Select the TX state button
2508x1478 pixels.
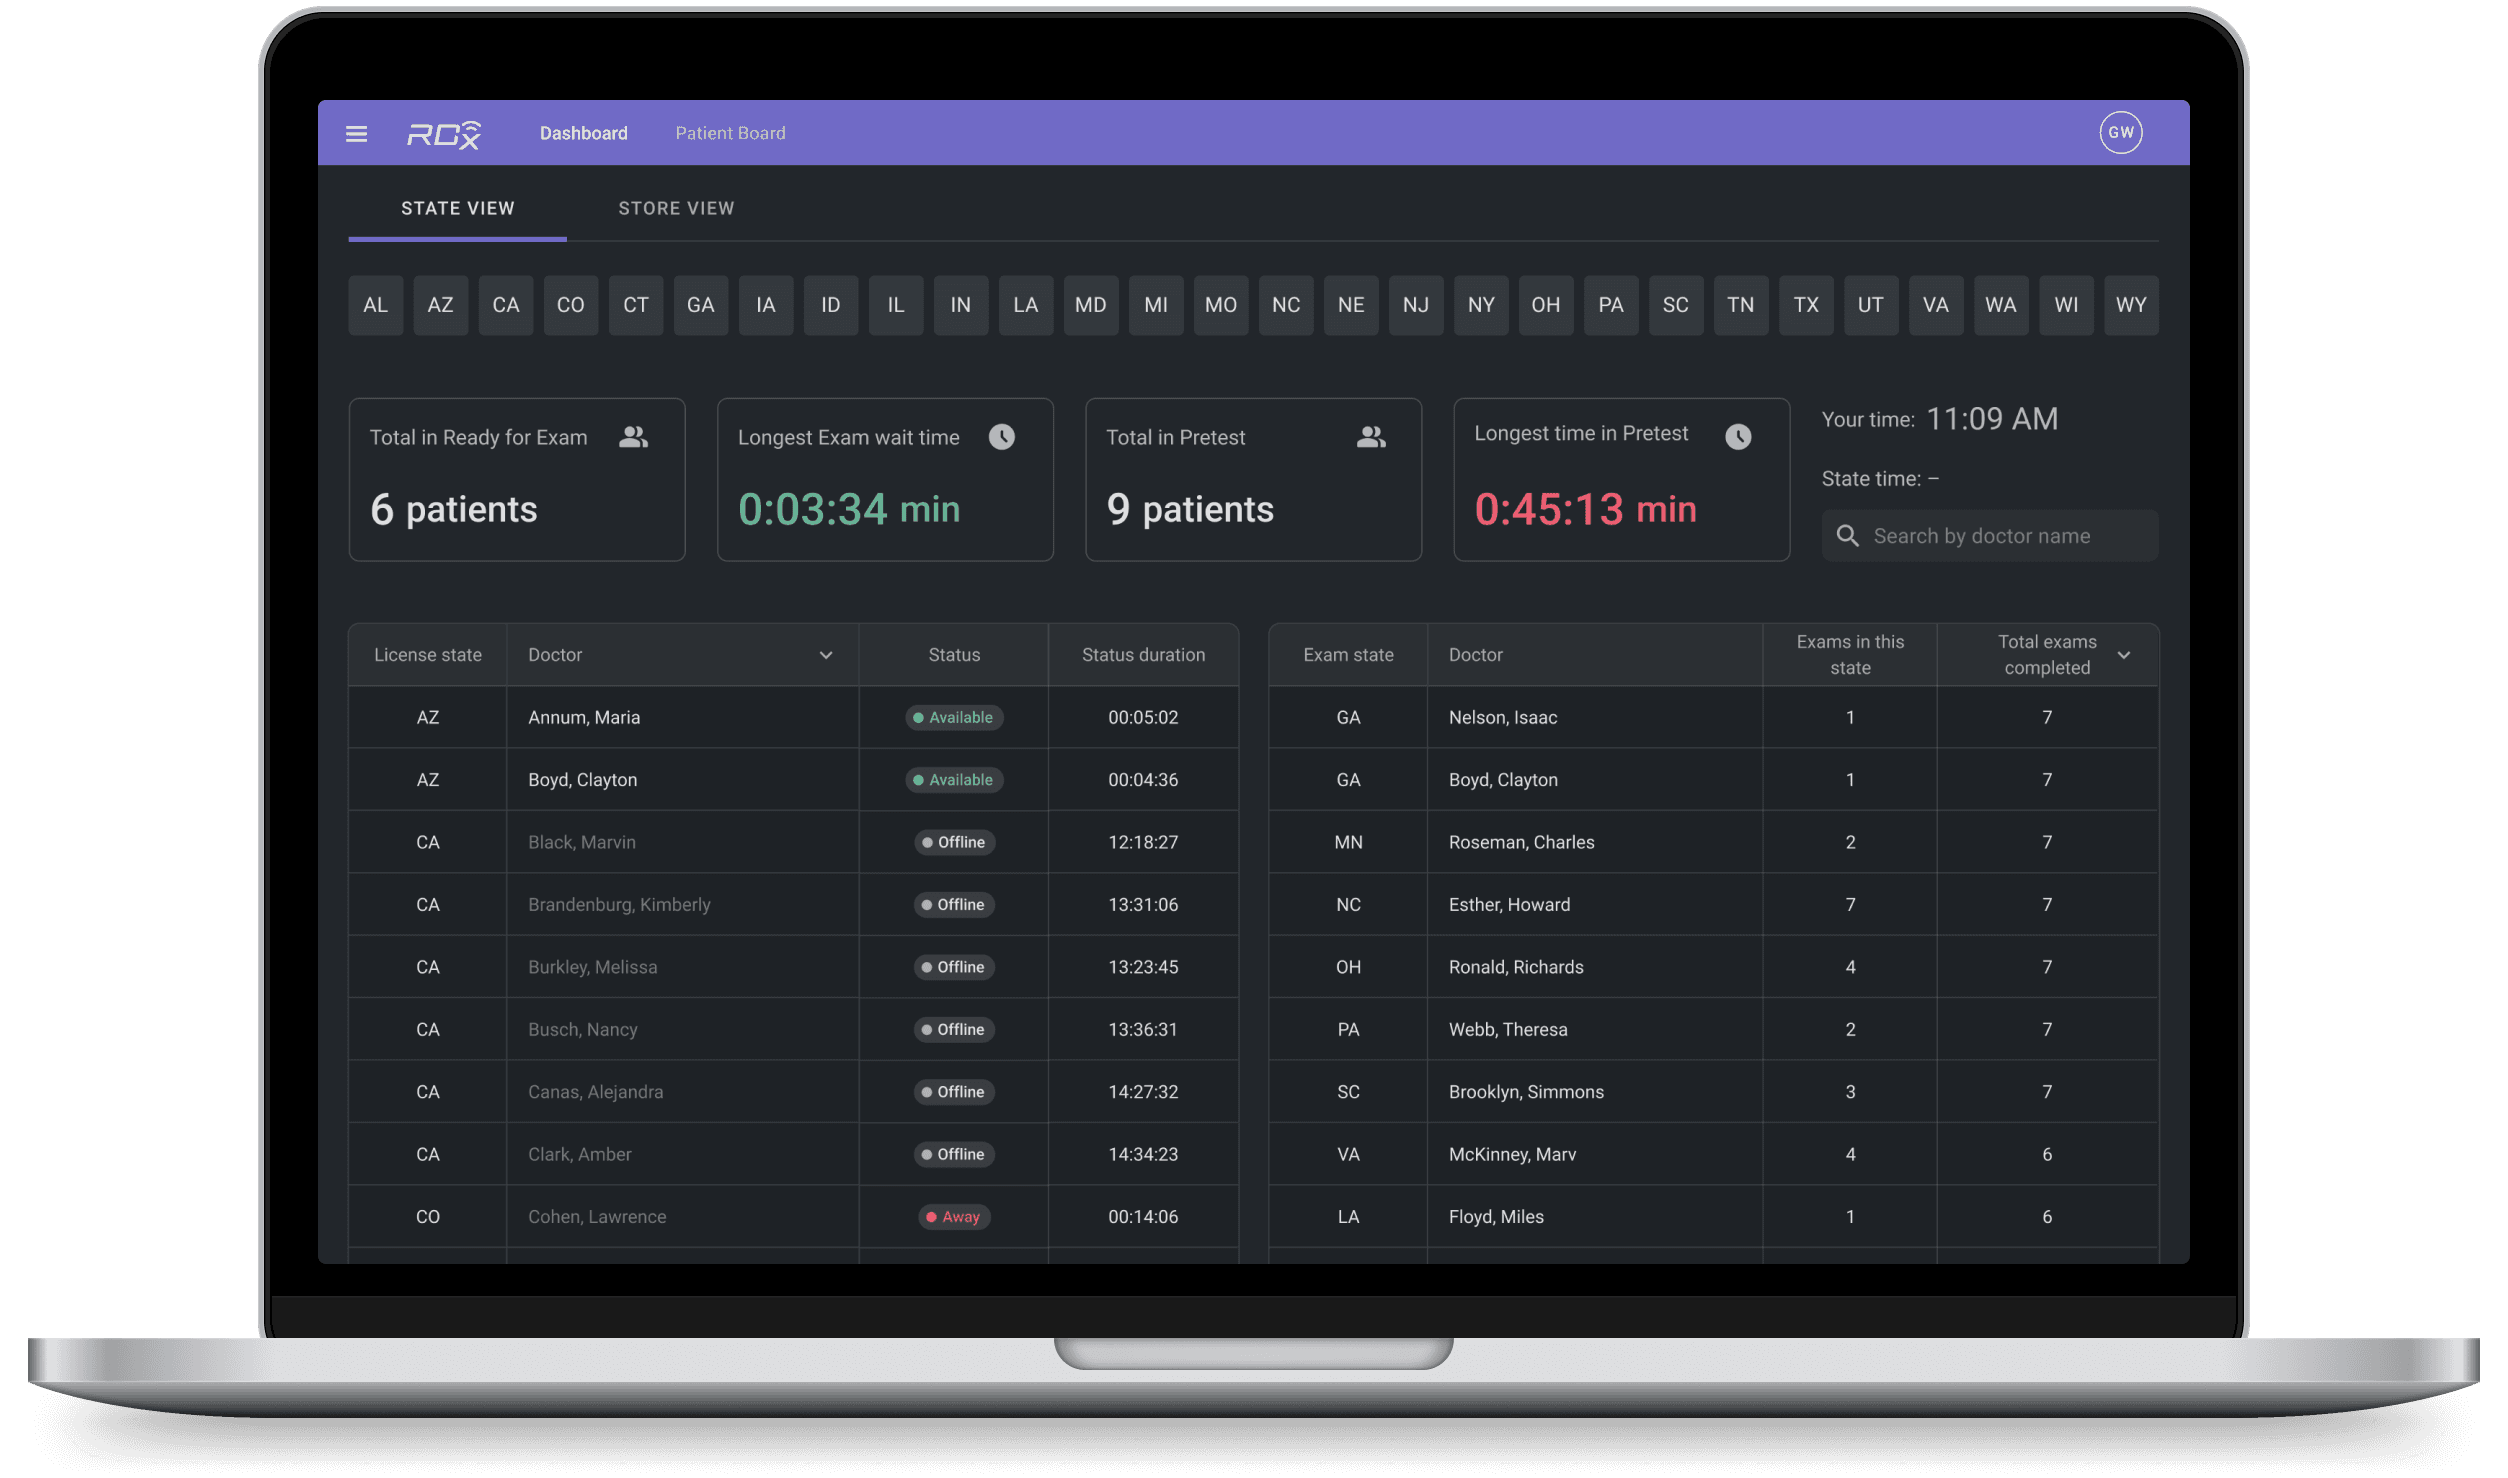(1805, 305)
